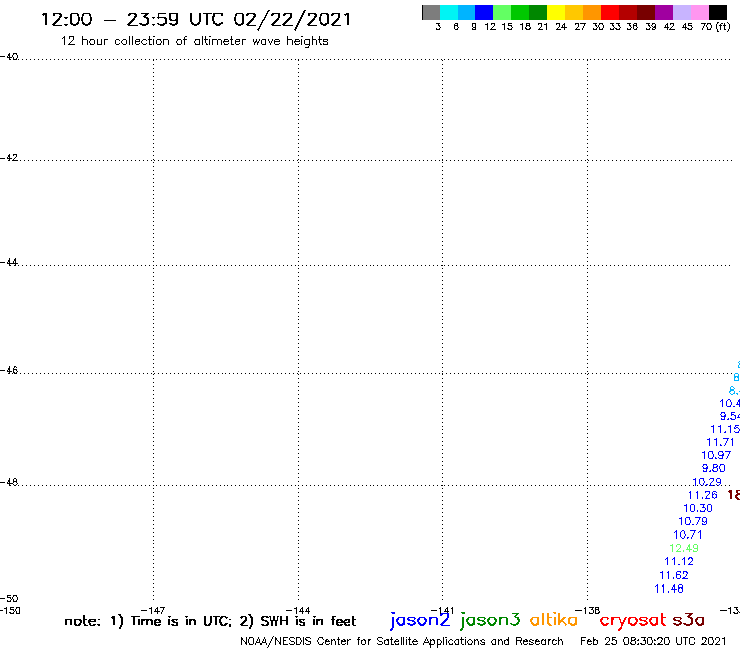Viewport: 740px width, 650px height.
Task: Click the yellow swatch in the color legend
Action: coord(556,12)
